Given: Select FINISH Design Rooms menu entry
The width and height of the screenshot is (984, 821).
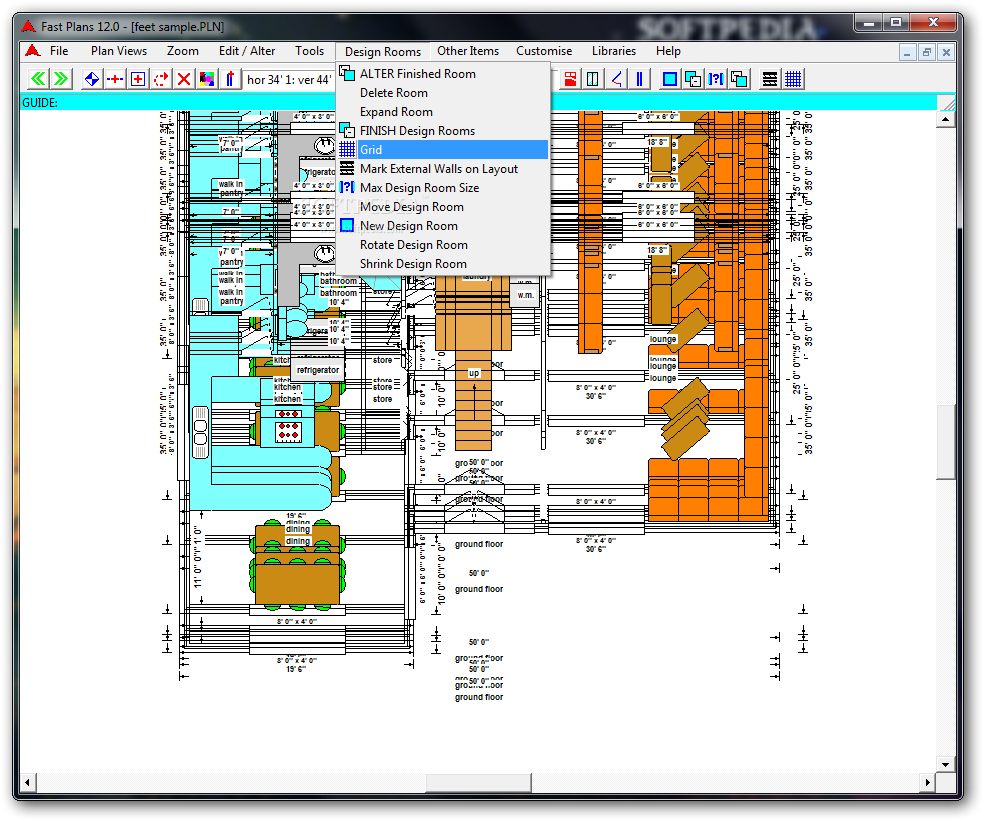Looking at the screenshot, I should 443,131.
